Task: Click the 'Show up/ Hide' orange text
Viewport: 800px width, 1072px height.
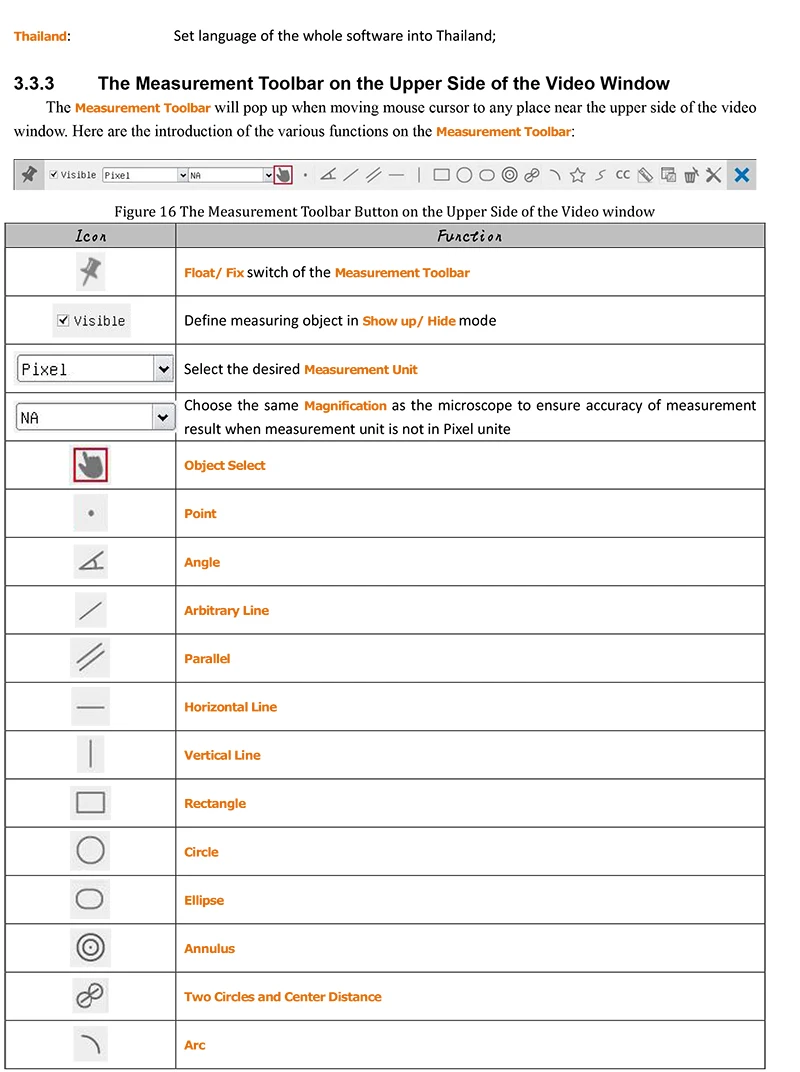Action: tap(409, 321)
